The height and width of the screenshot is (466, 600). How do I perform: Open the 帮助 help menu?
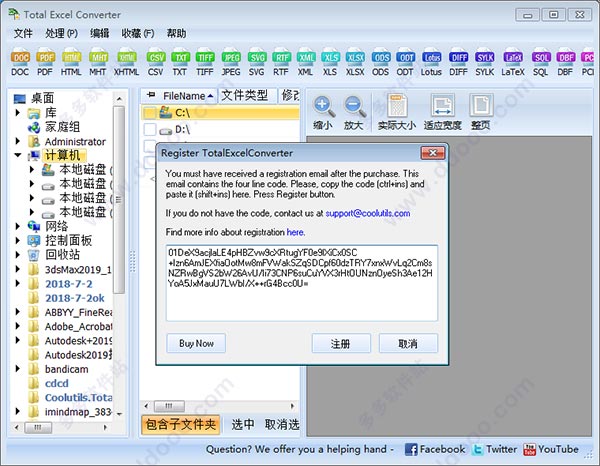tap(176, 33)
